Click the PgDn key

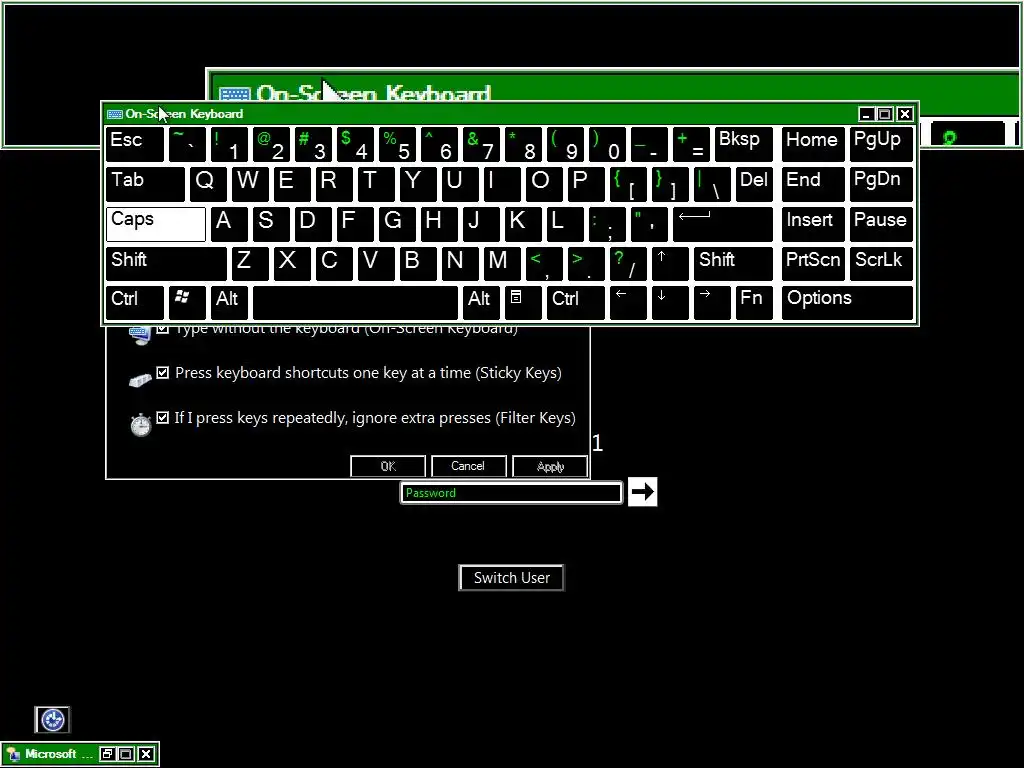pos(881,184)
